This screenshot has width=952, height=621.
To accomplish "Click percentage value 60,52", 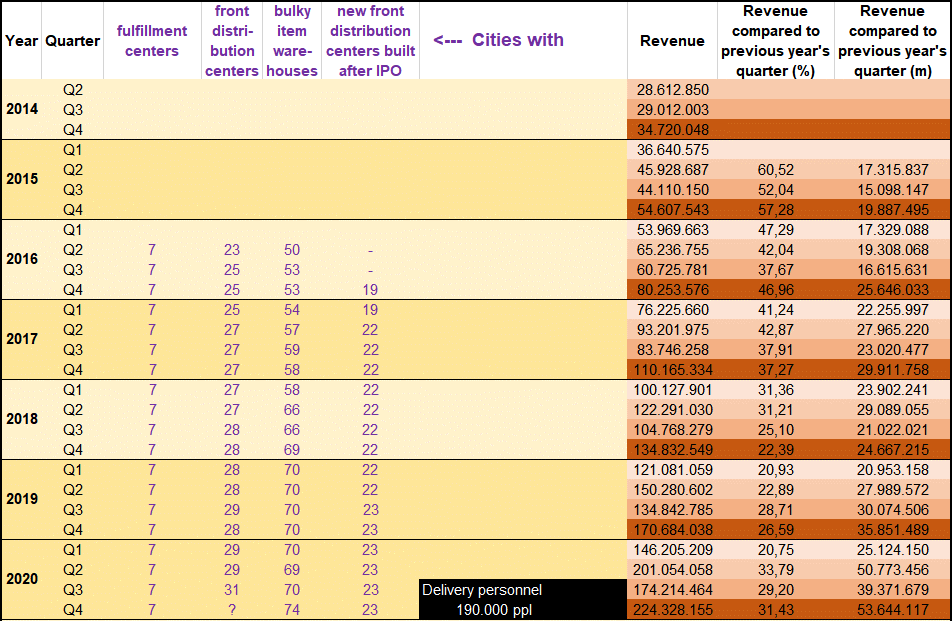I will tap(775, 170).
